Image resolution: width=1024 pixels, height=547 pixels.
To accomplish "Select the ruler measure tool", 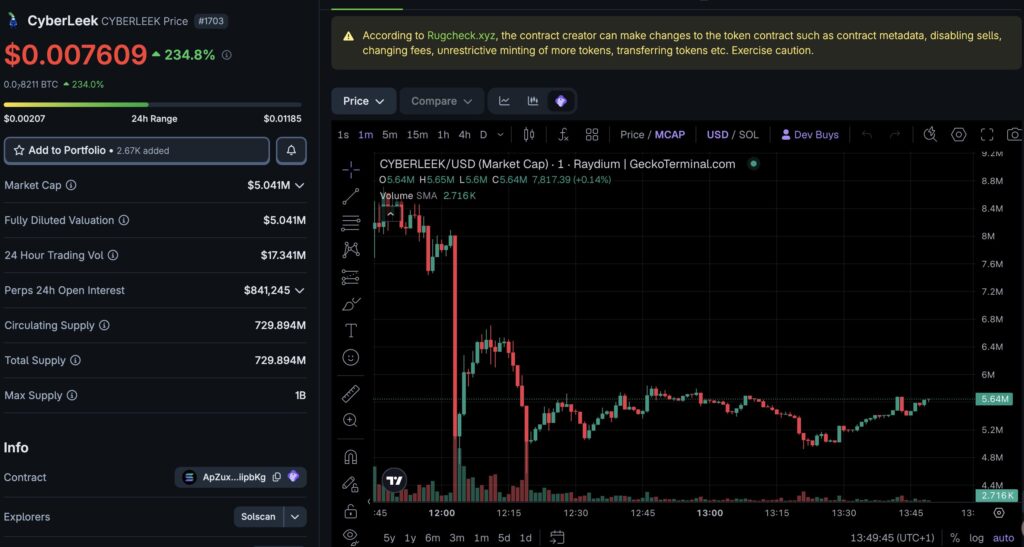I will click(x=351, y=394).
